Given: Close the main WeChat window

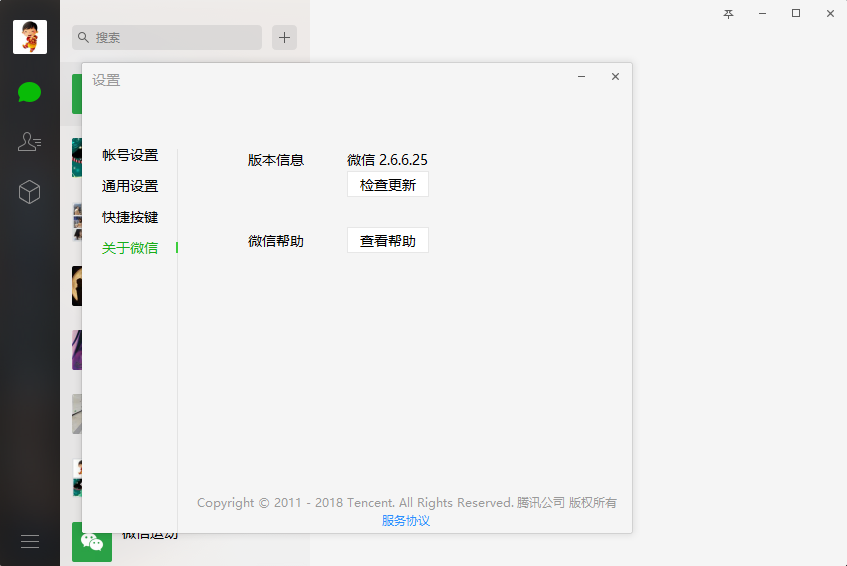Looking at the screenshot, I should coord(830,14).
